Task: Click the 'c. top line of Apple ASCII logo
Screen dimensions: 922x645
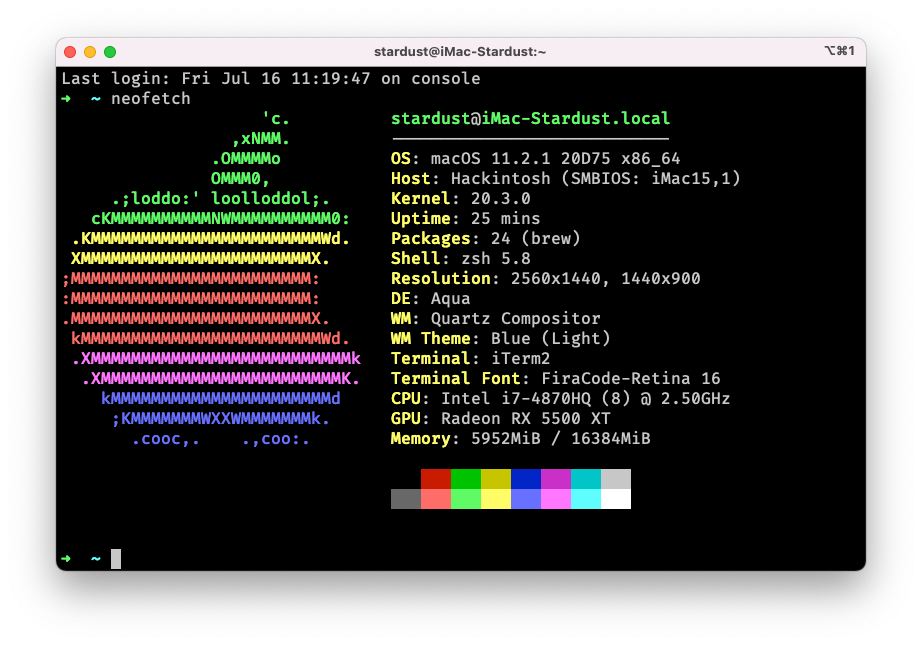Action: (x=276, y=119)
